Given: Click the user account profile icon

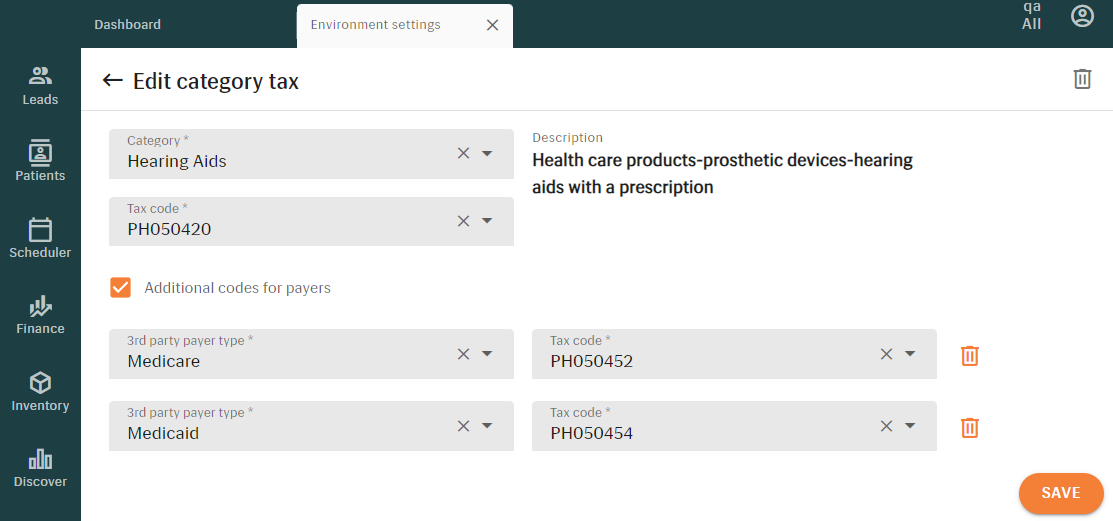Looking at the screenshot, I should coord(1082,16).
